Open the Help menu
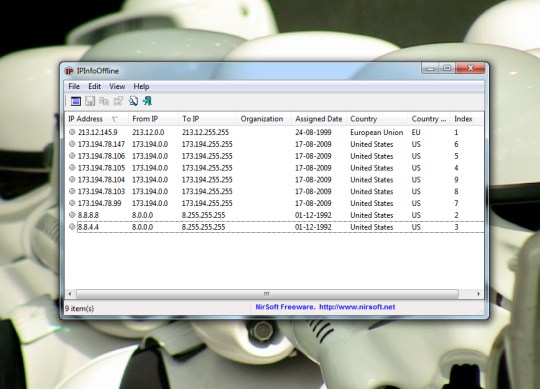This screenshot has height=389, width=540. [141, 86]
